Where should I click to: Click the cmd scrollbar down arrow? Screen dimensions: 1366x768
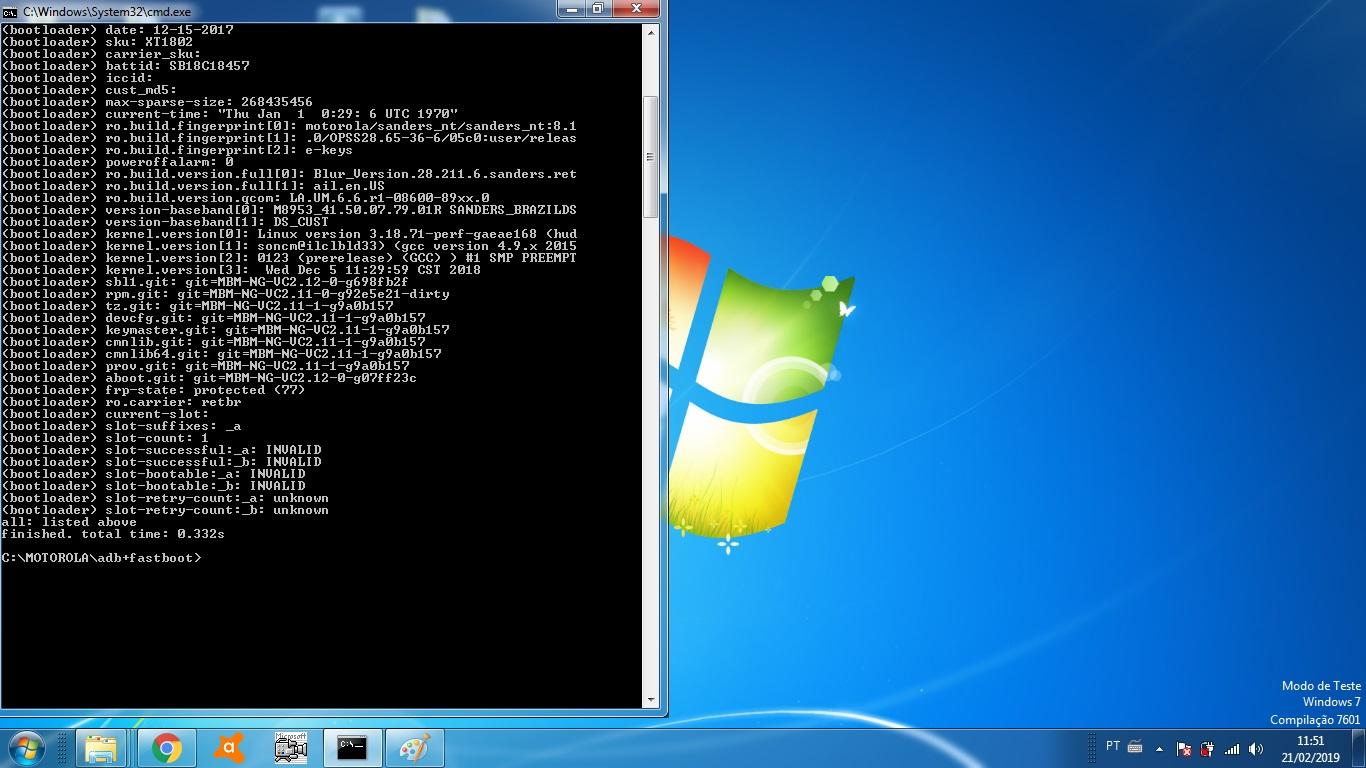pyautogui.click(x=651, y=700)
